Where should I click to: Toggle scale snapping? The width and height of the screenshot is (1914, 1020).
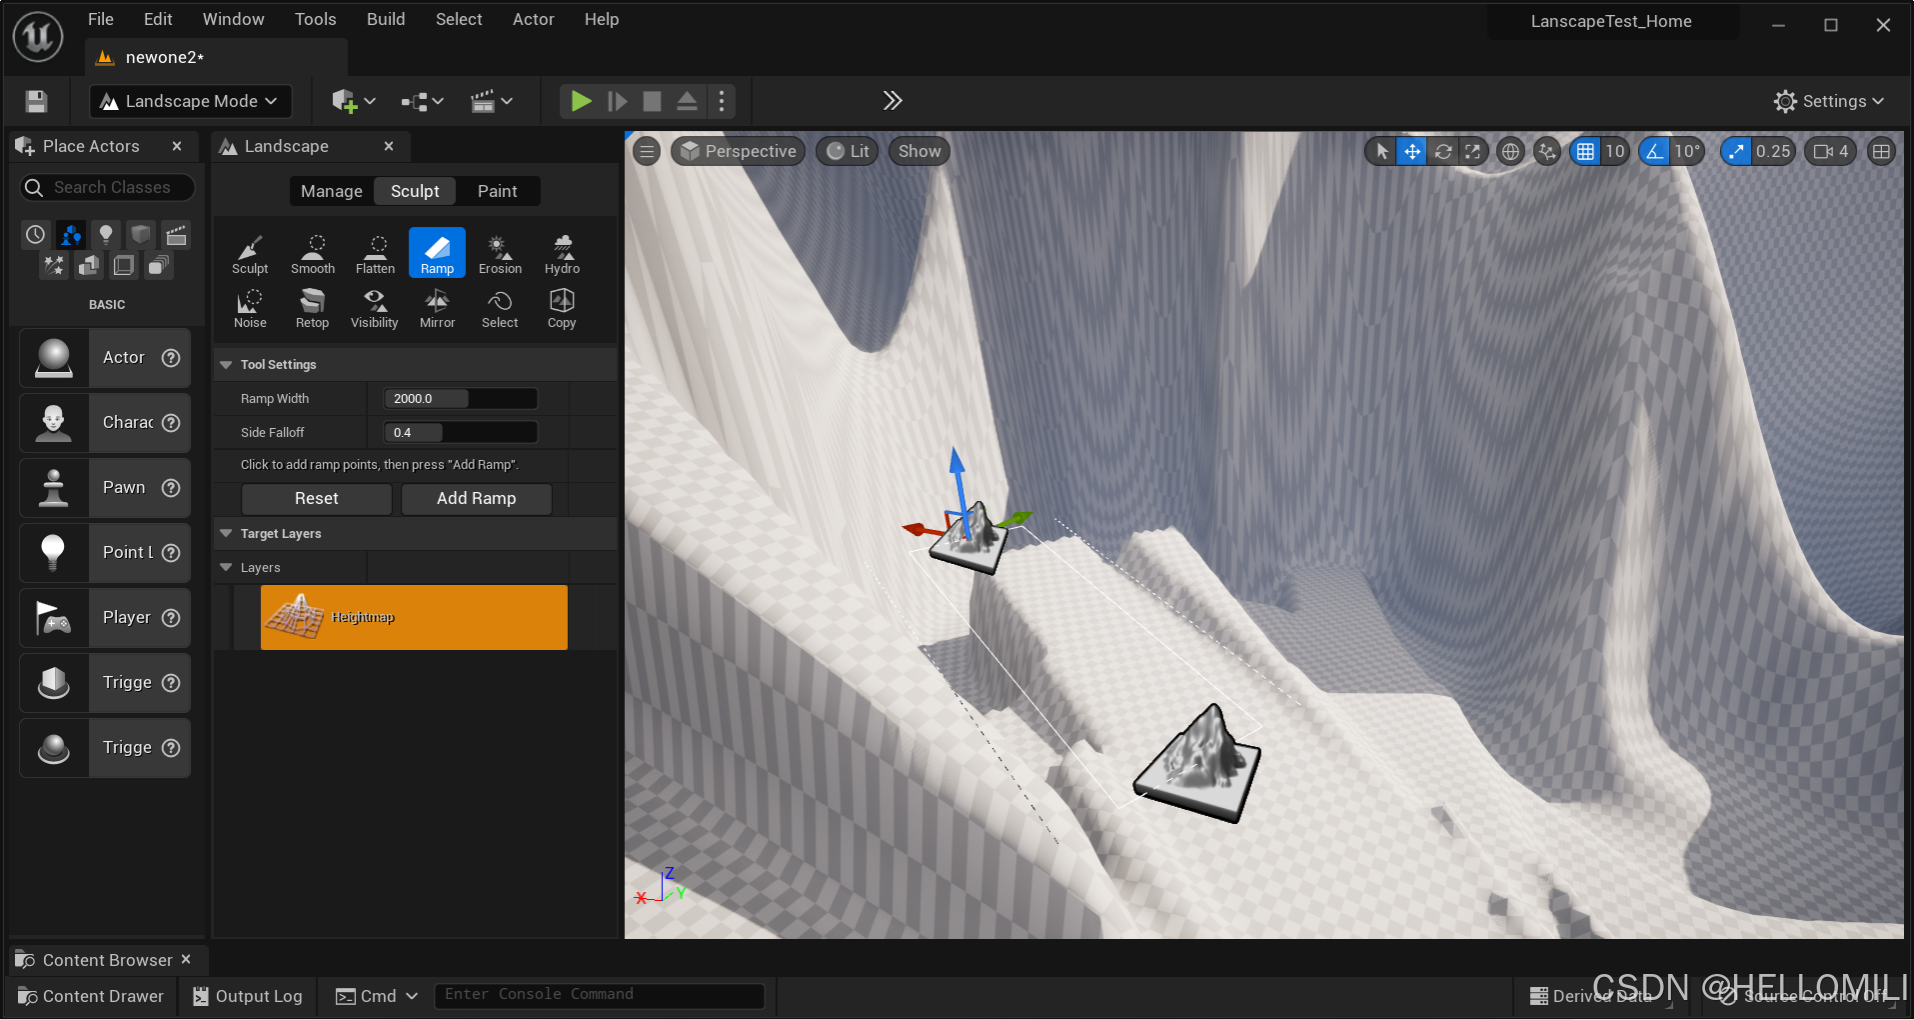click(x=1736, y=152)
